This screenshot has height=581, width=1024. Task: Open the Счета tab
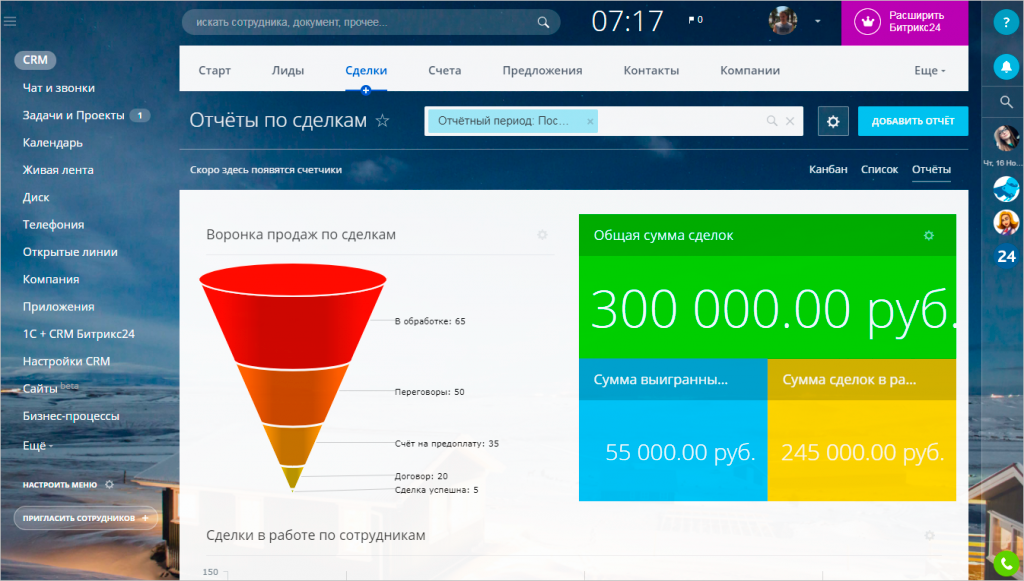(444, 71)
